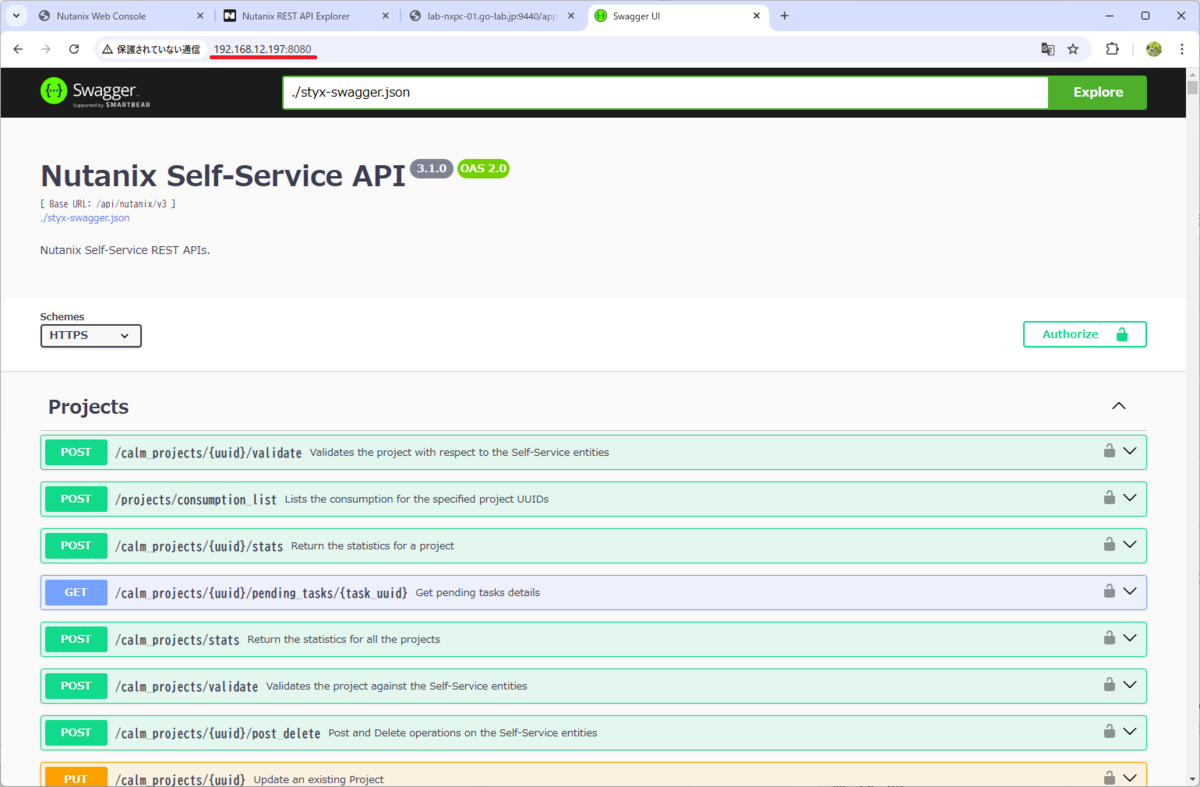Viewport: 1200px width, 787px height.
Task: Close the Nutanix REST API Explorer tab
Action: [385, 16]
